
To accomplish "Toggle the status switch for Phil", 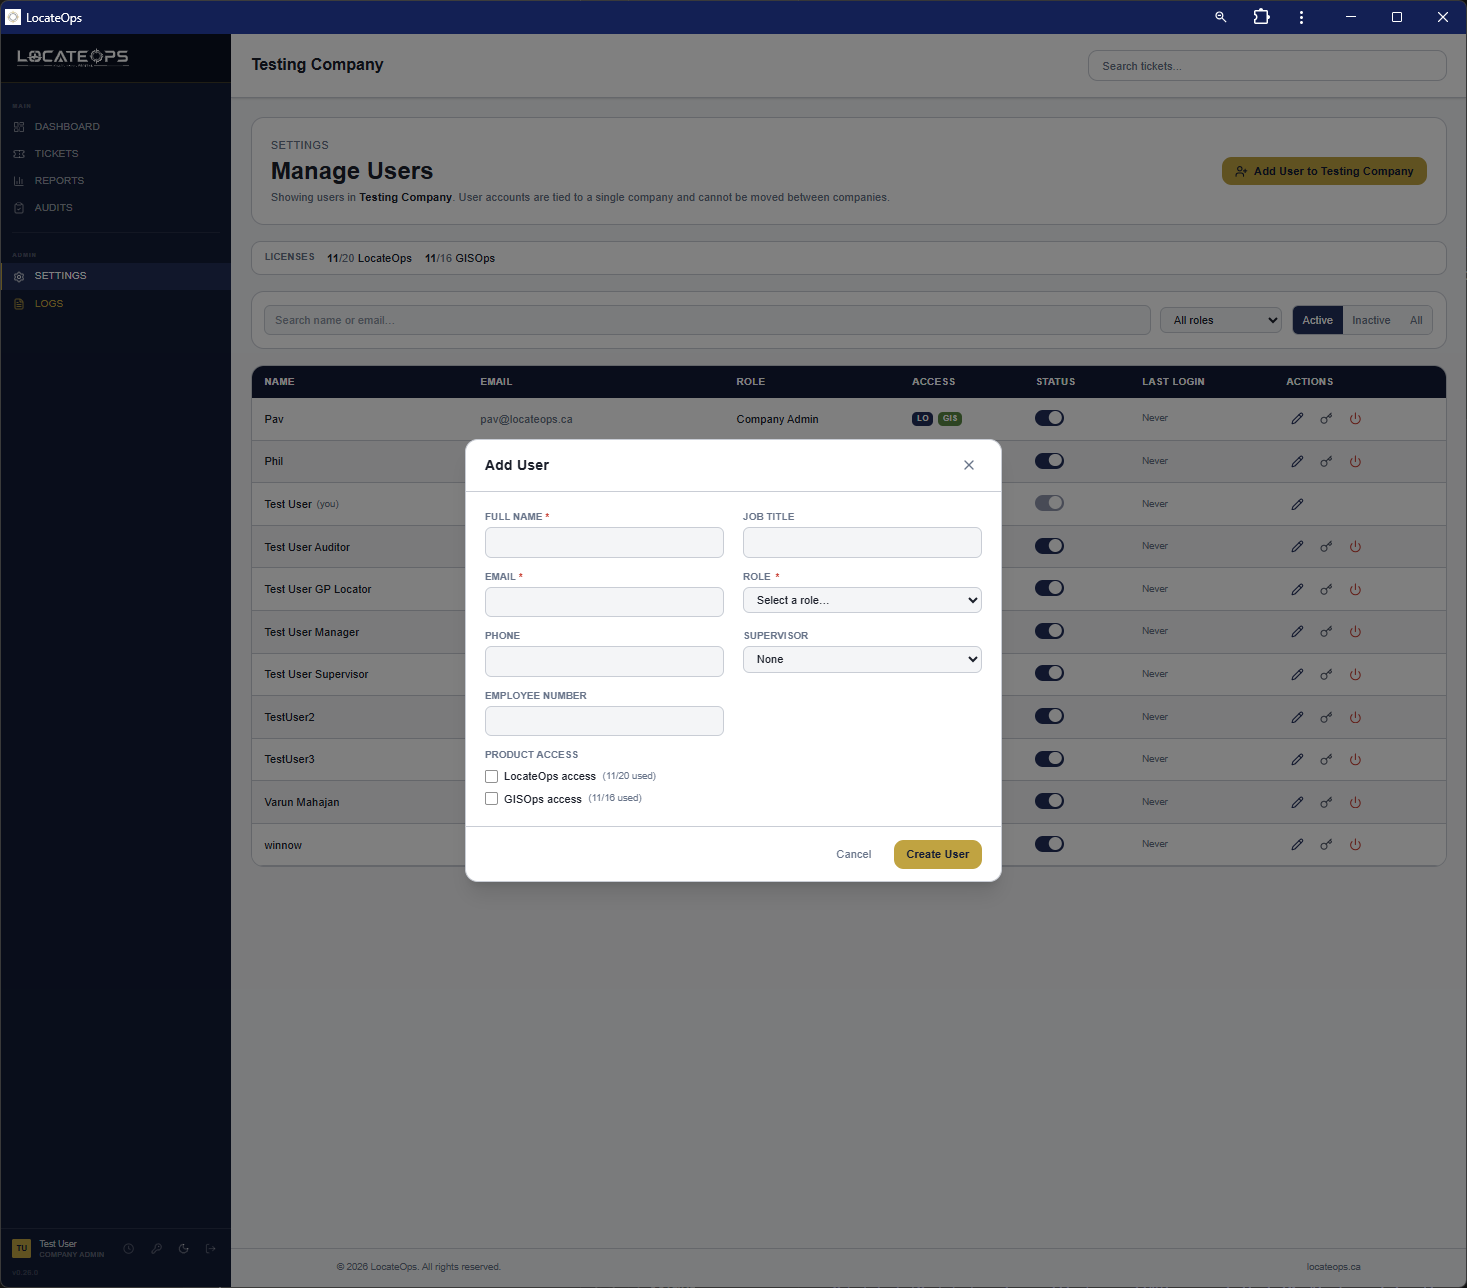I will pyautogui.click(x=1049, y=461).
